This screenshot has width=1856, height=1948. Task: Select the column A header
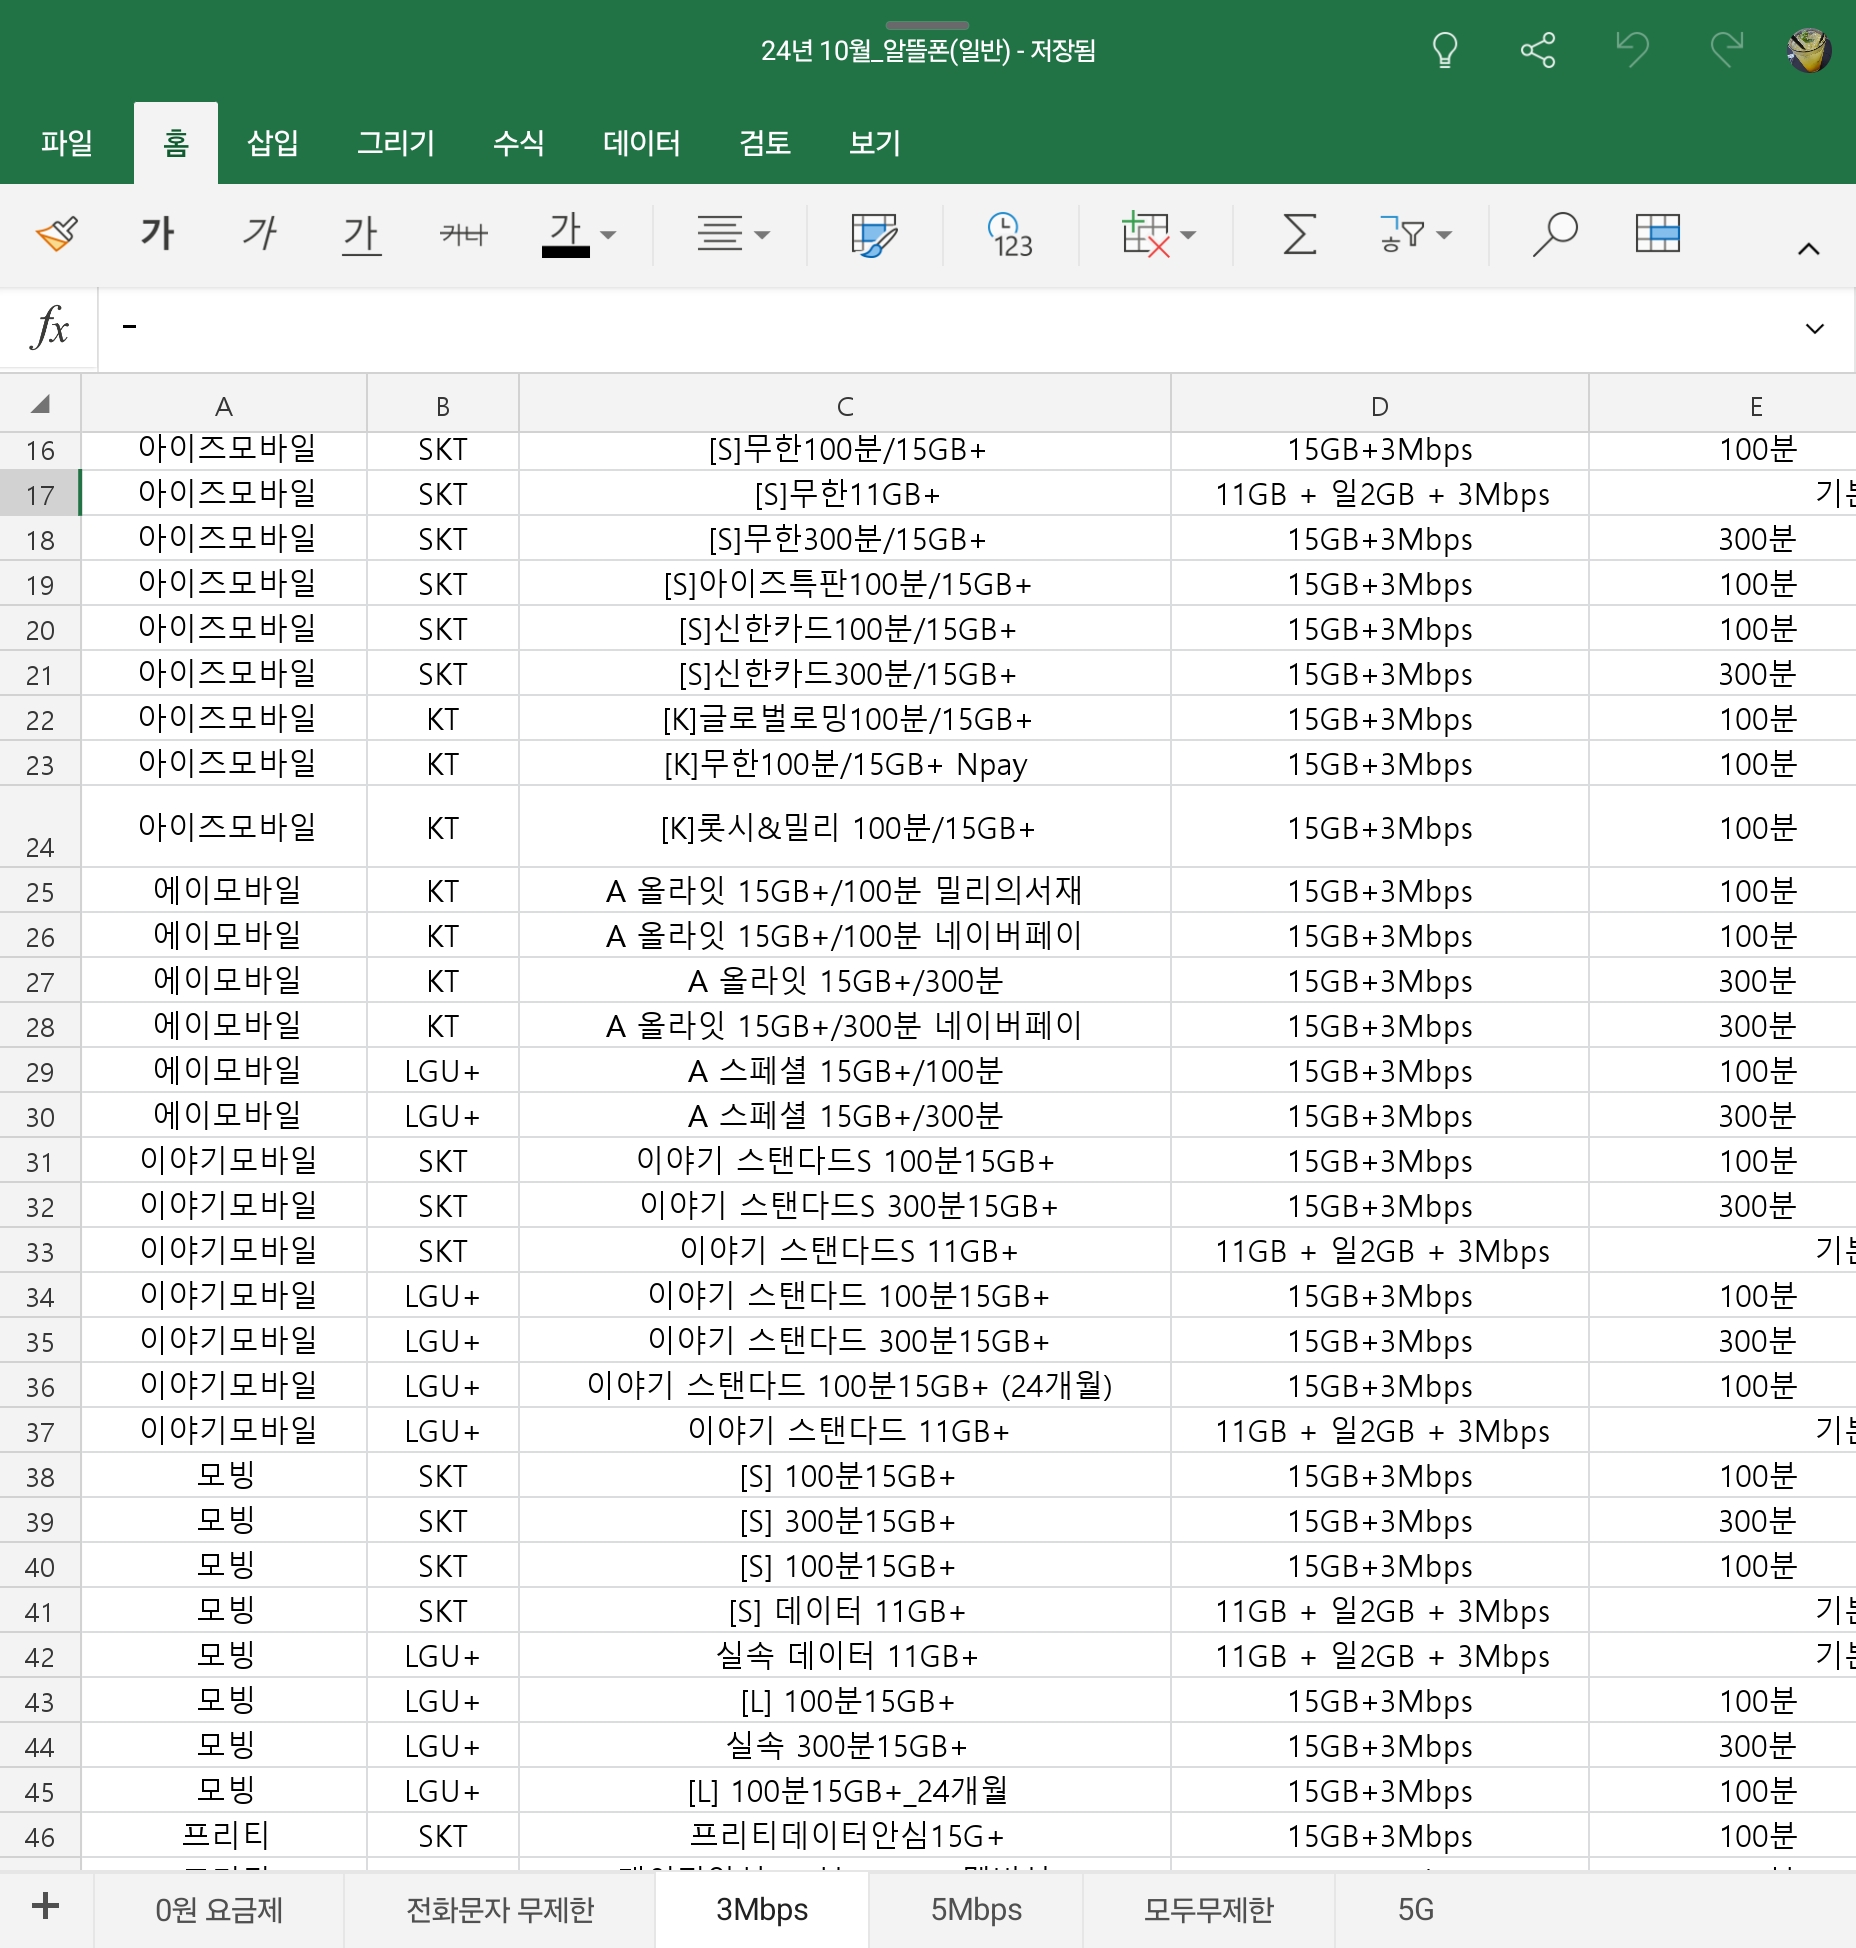point(224,405)
